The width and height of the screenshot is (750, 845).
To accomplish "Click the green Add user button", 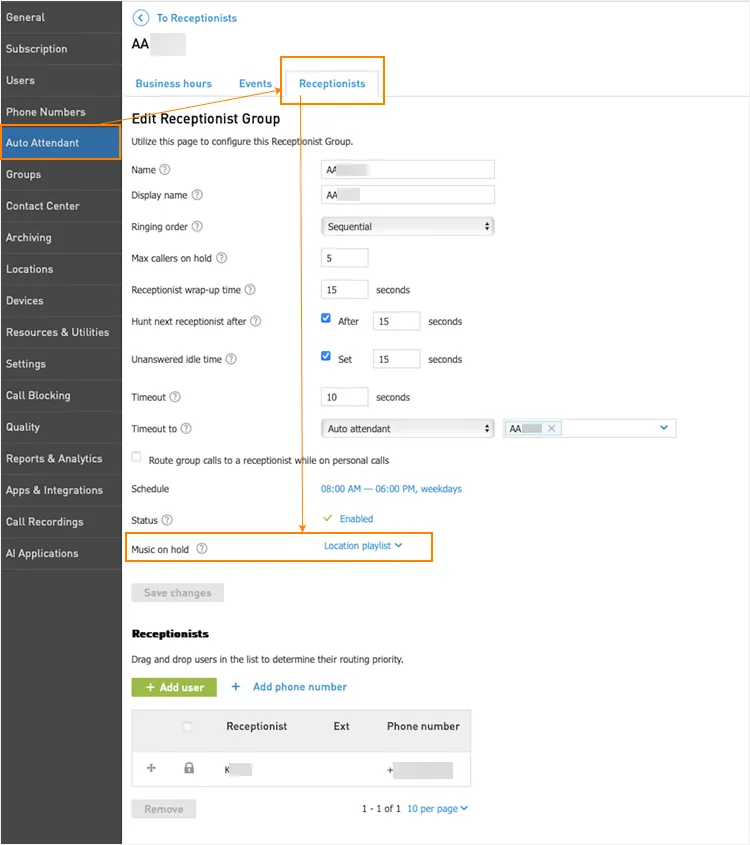I will tap(174, 687).
